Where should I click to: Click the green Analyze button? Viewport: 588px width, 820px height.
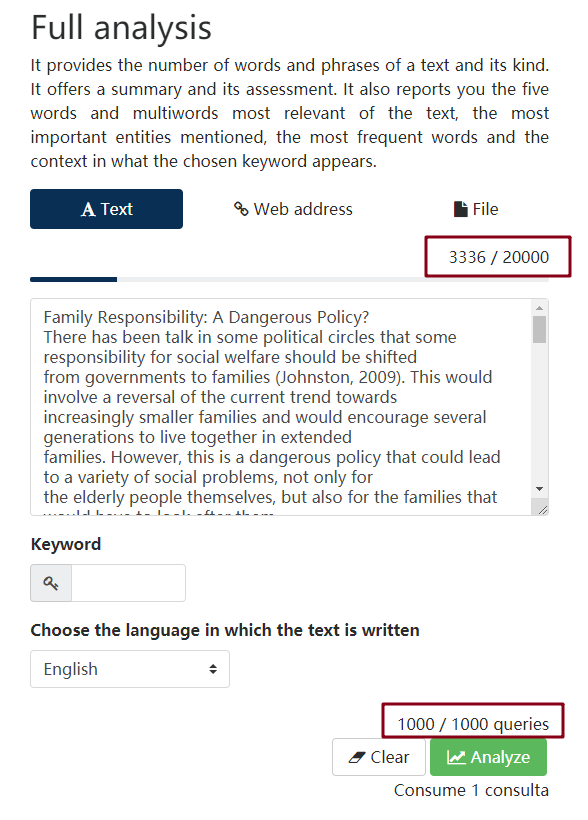(x=488, y=757)
